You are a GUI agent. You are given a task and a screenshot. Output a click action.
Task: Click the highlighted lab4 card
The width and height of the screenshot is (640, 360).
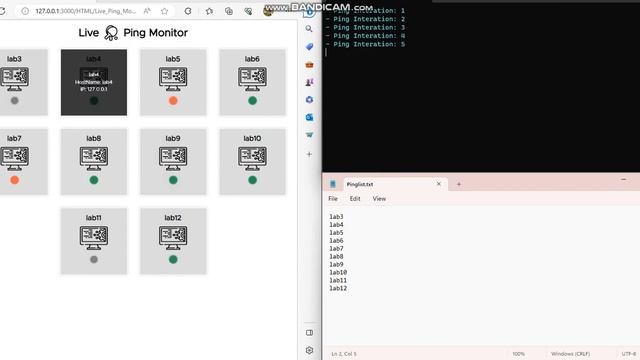point(94,82)
